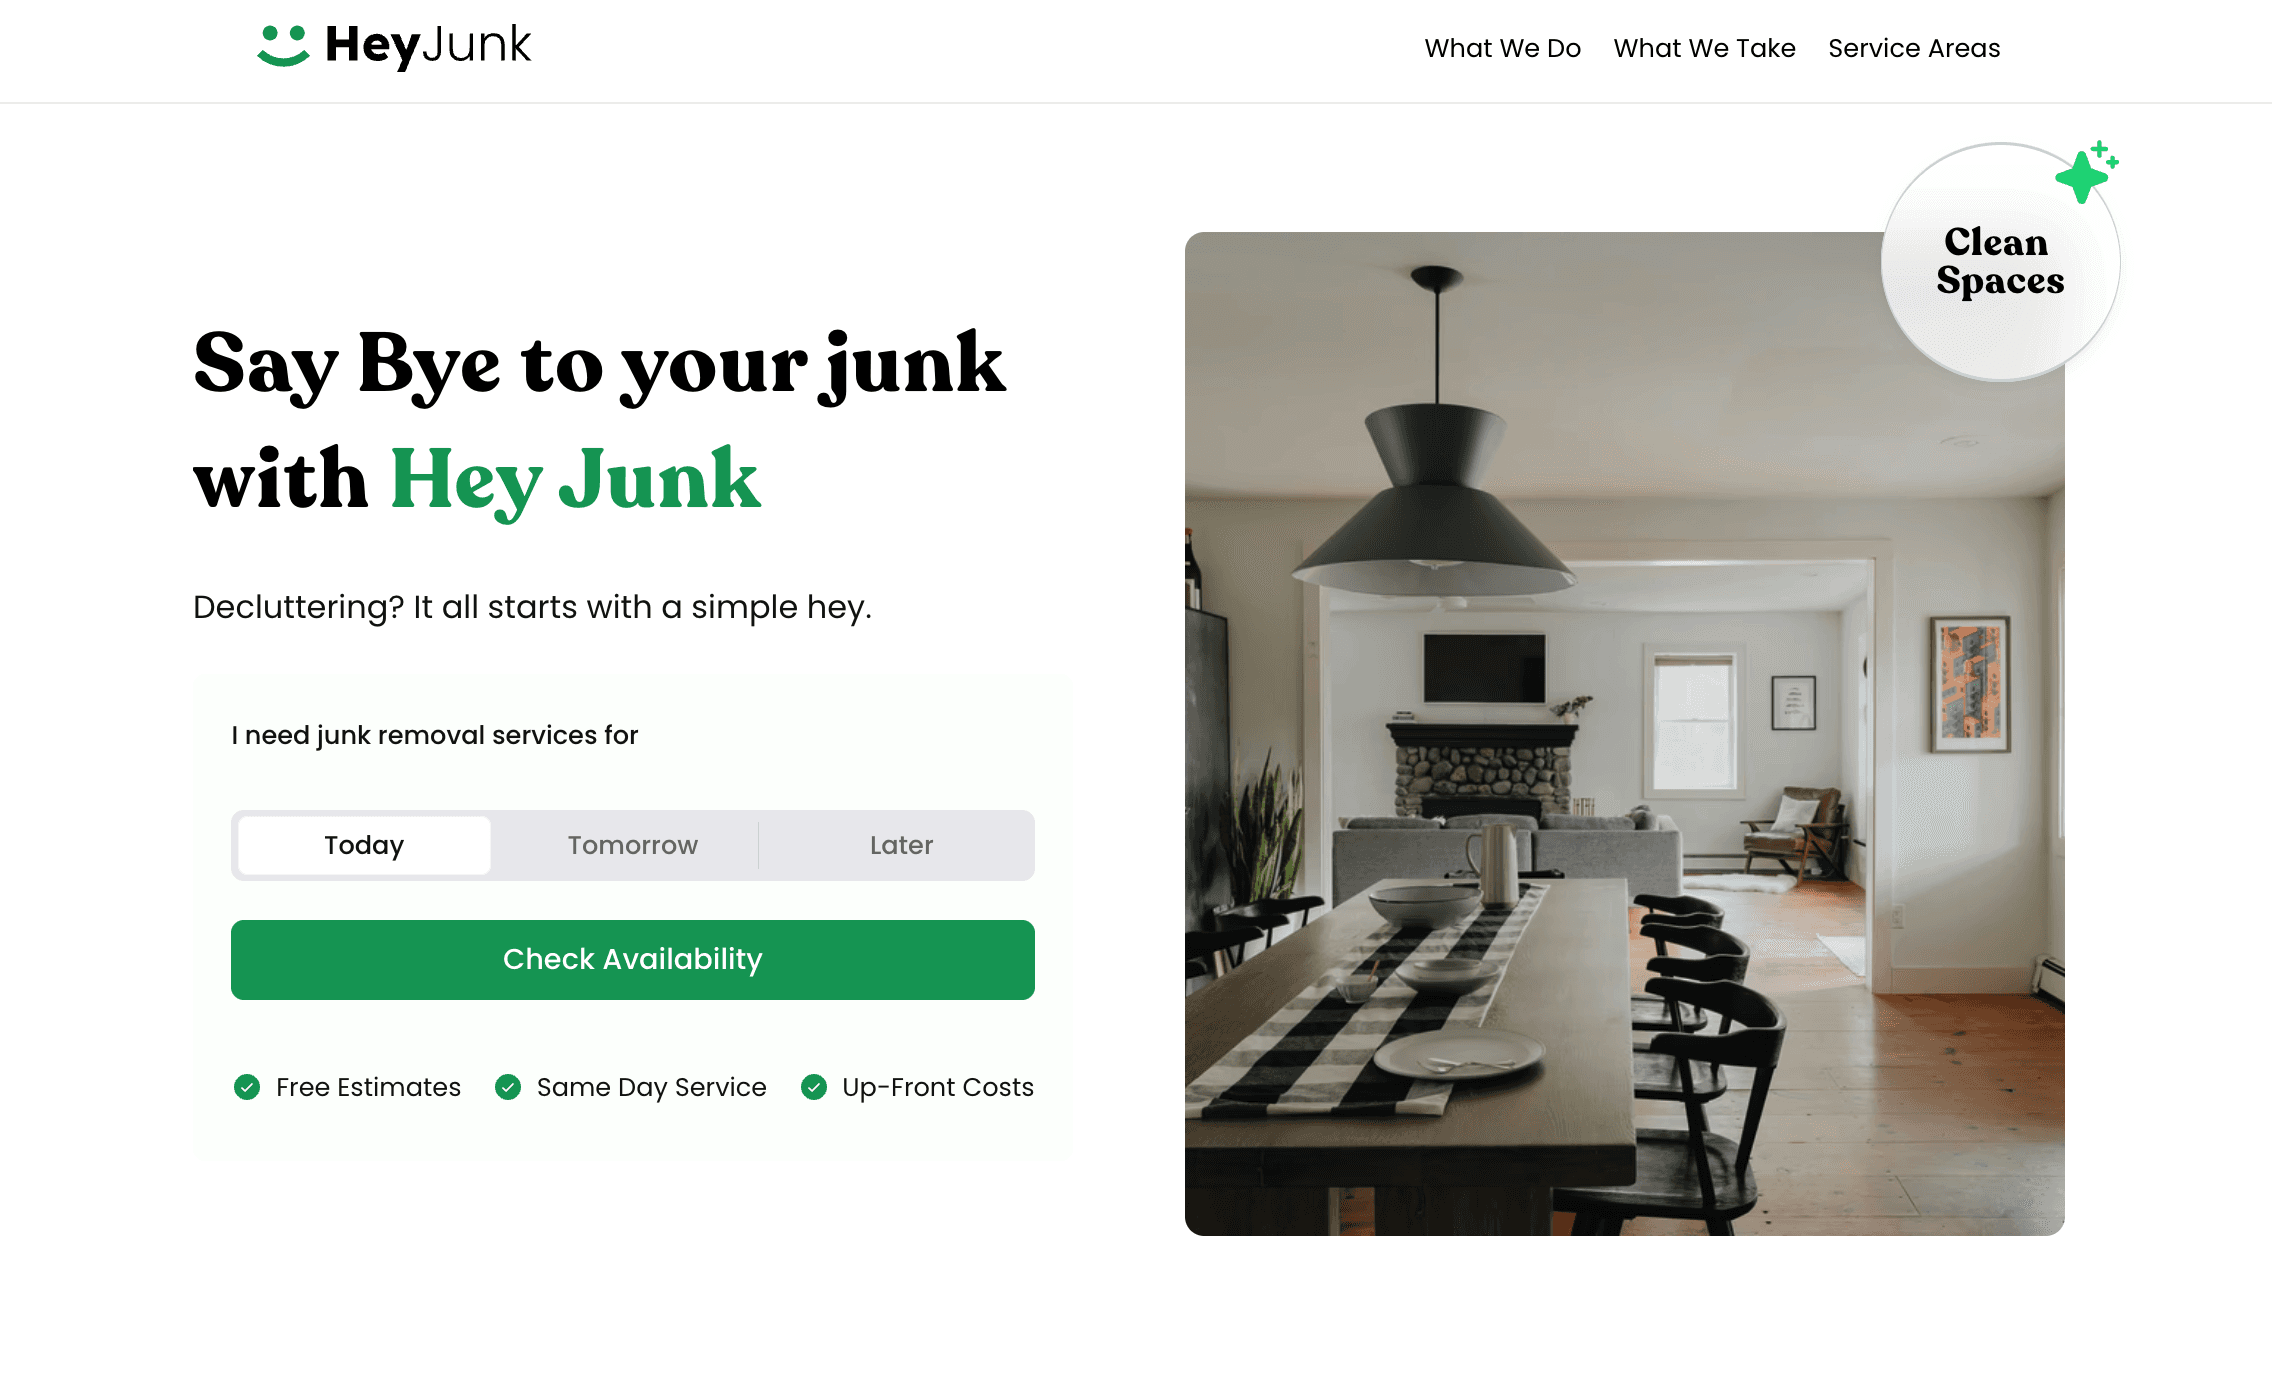Select the Later option

(901, 846)
